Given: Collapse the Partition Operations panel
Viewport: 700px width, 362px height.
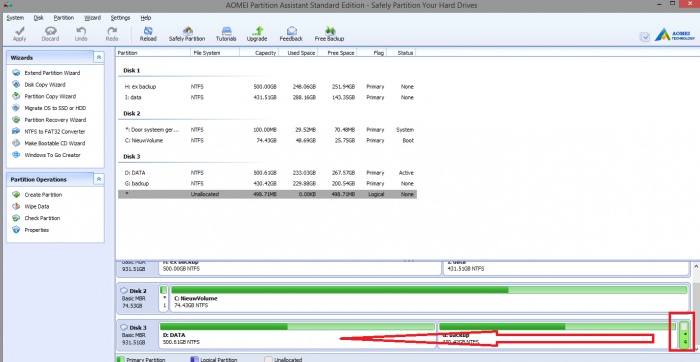Looking at the screenshot, I should [x=99, y=179].
